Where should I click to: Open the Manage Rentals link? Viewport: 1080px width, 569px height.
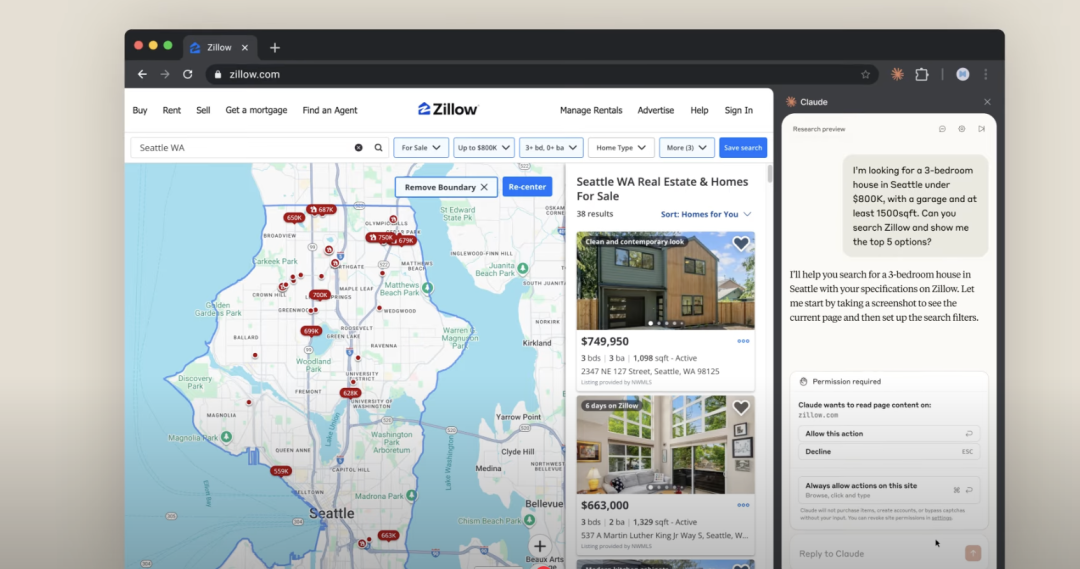click(591, 110)
